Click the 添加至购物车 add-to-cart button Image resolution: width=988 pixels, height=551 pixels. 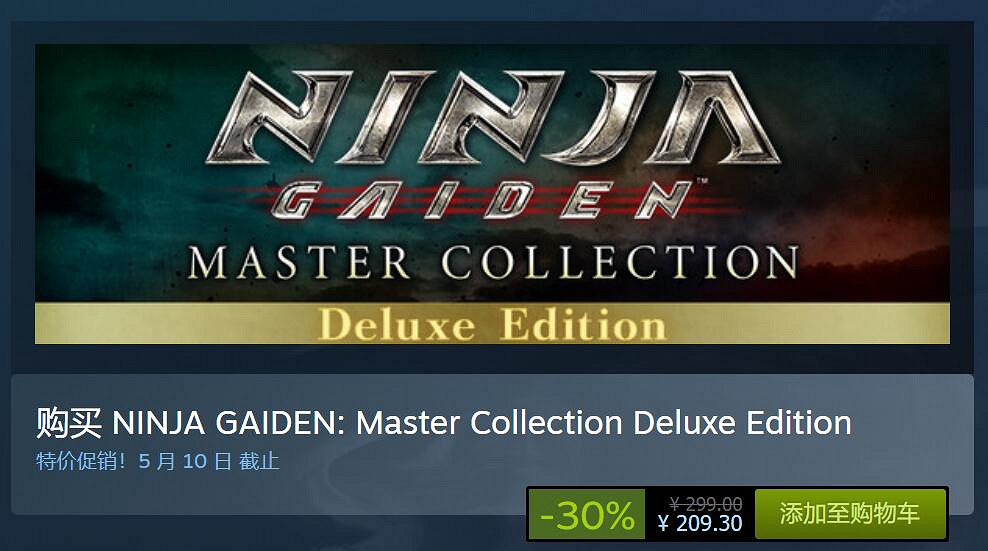[851, 514]
